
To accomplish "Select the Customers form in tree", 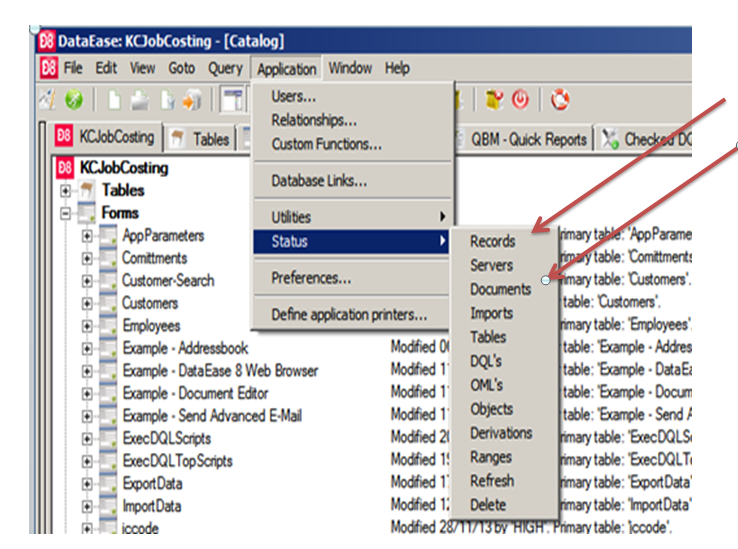I will (150, 303).
